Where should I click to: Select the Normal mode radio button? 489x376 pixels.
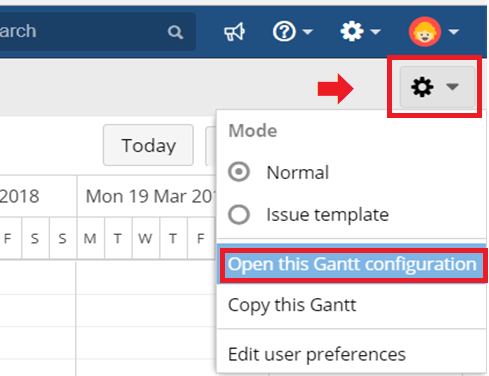(239, 172)
